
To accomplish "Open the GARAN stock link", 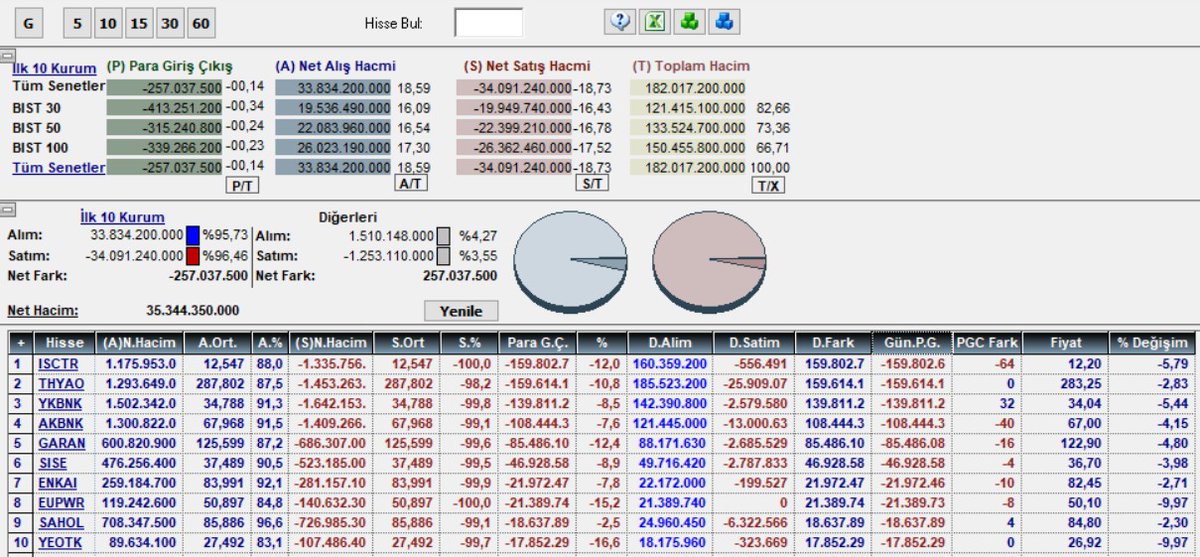I will point(61,443).
